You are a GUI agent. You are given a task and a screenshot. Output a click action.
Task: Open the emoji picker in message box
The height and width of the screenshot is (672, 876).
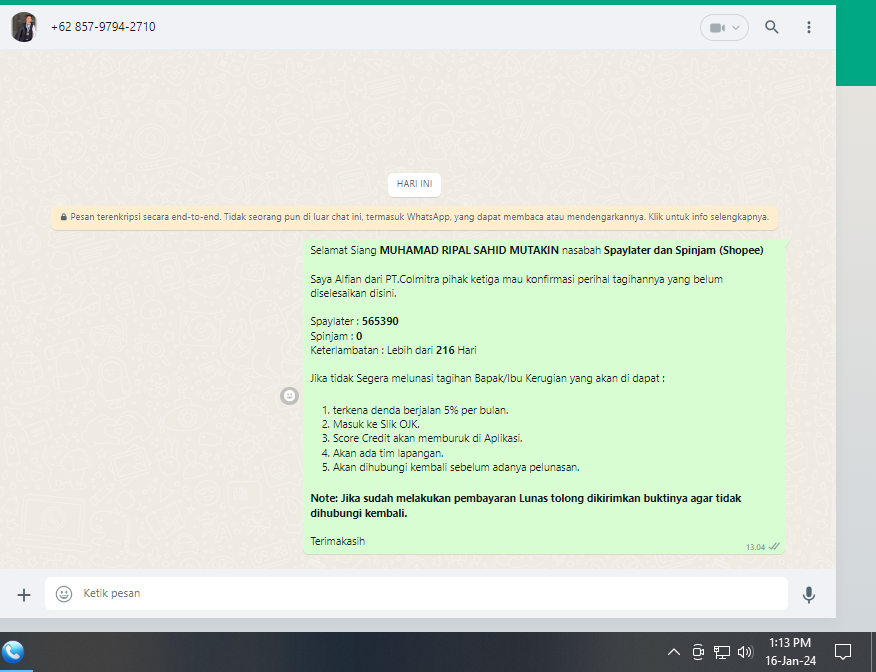pos(64,594)
